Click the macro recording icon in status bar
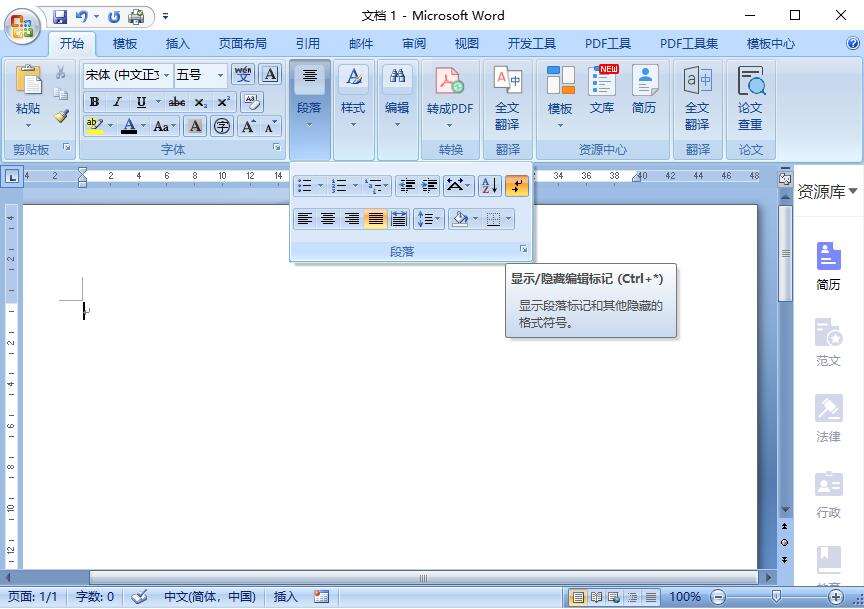Viewport: 864px width, 609px height. click(x=321, y=596)
